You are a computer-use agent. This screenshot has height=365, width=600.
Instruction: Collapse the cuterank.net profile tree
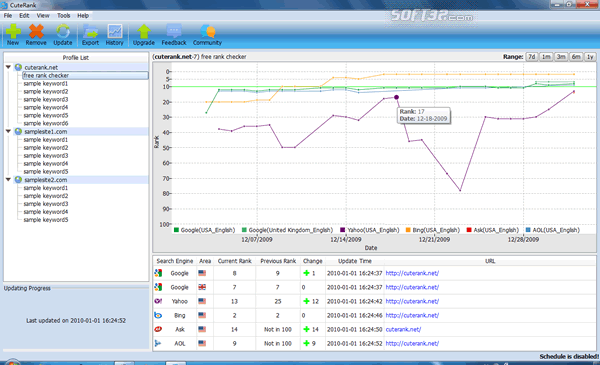coord(8,67)
